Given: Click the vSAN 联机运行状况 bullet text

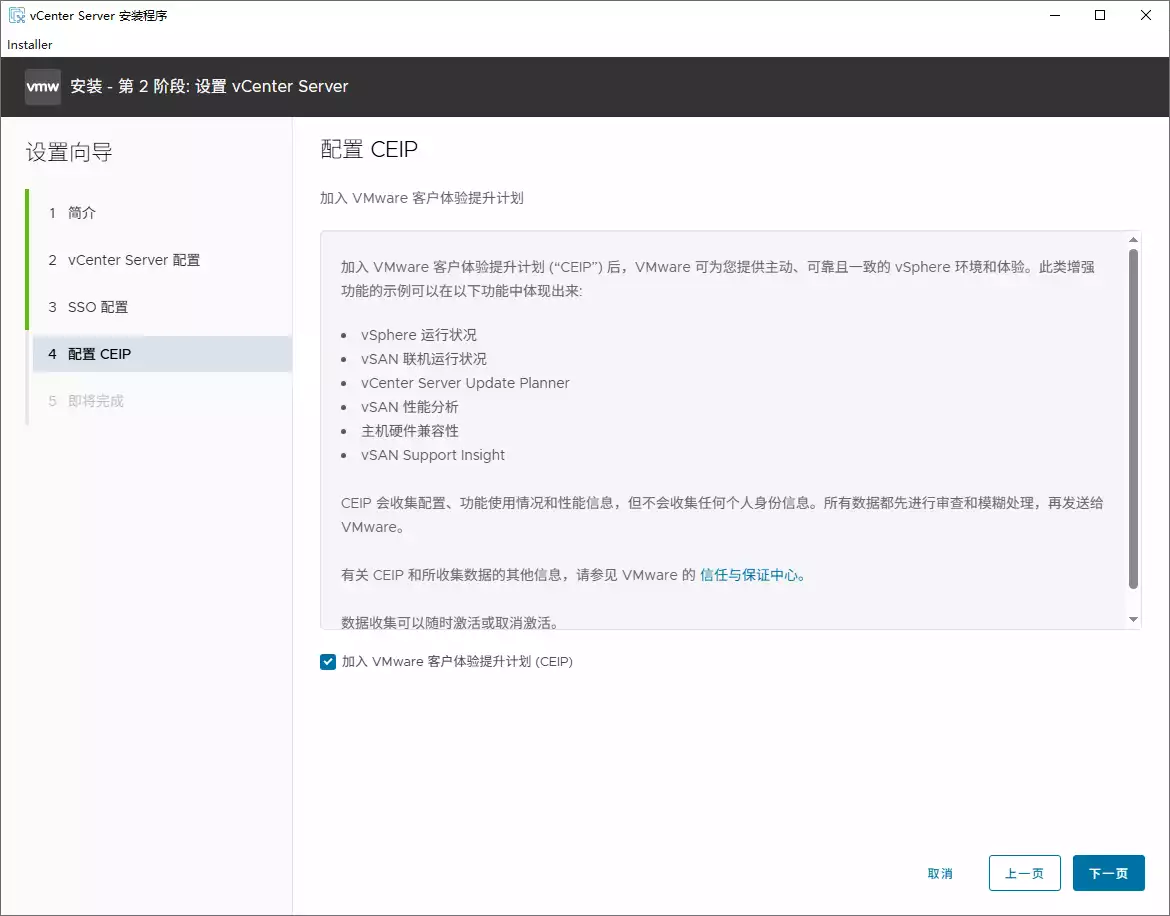Looking at the screenshot, I should pyautogui.click(x=424, y=359).
